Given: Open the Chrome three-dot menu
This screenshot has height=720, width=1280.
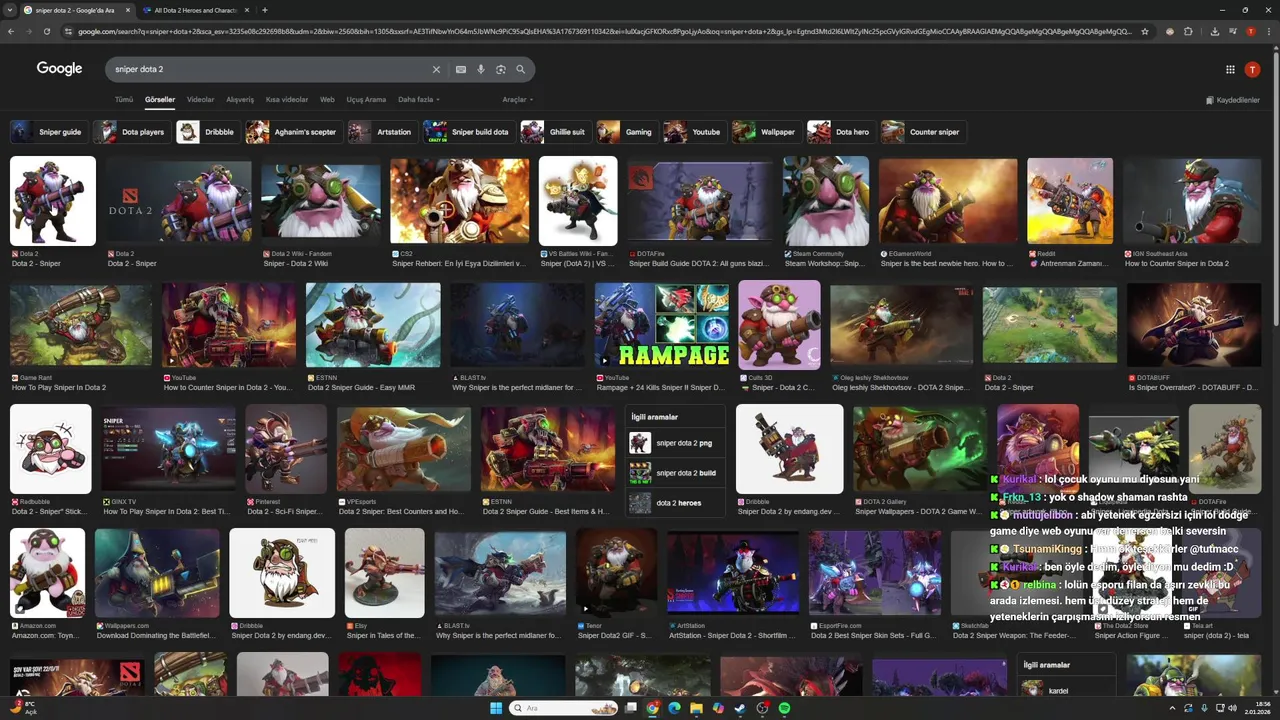Looking at the screenshot, I should pos(1268,31).
